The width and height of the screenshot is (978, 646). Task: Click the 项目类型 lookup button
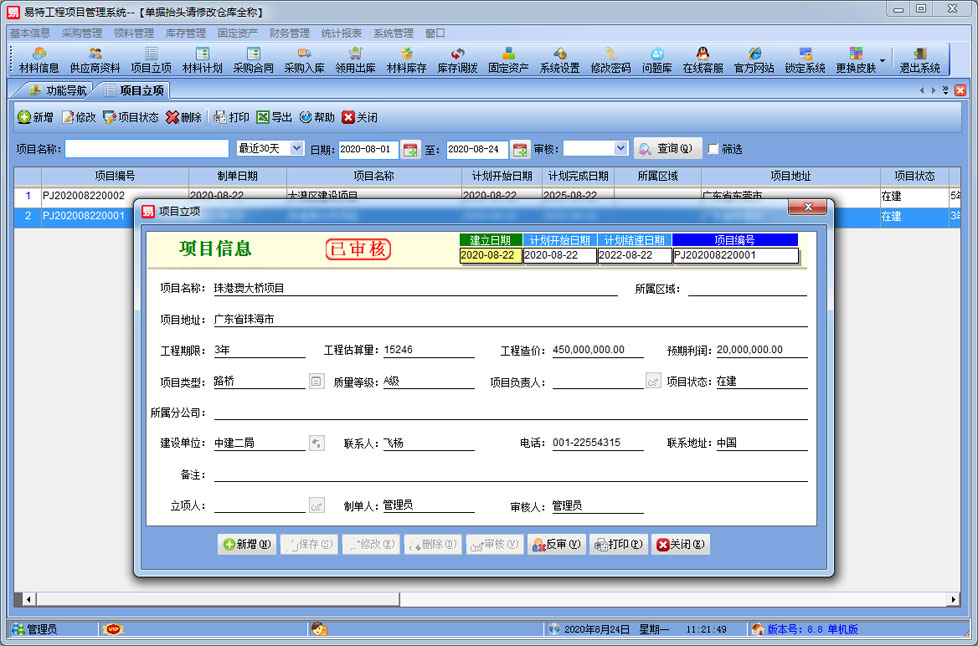pyautogui.click(x=316, y=381)
